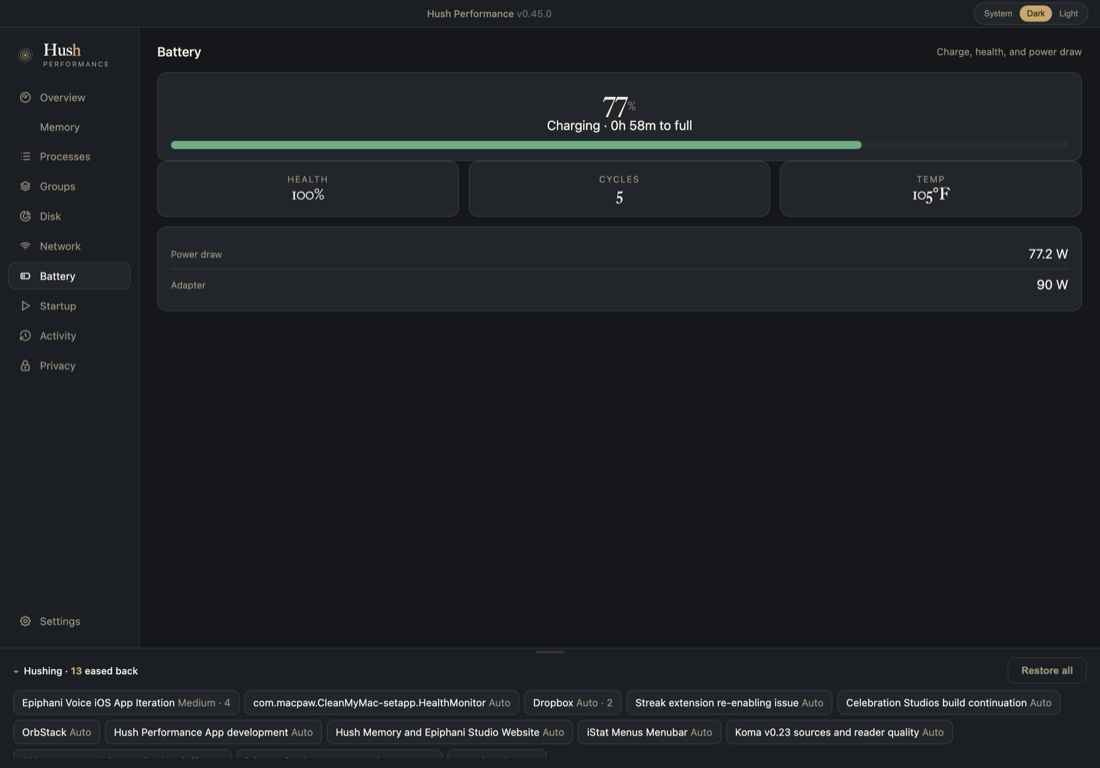
Task: Click Hush Memory and Epiphani Studio chip
Action: [450, 732]
